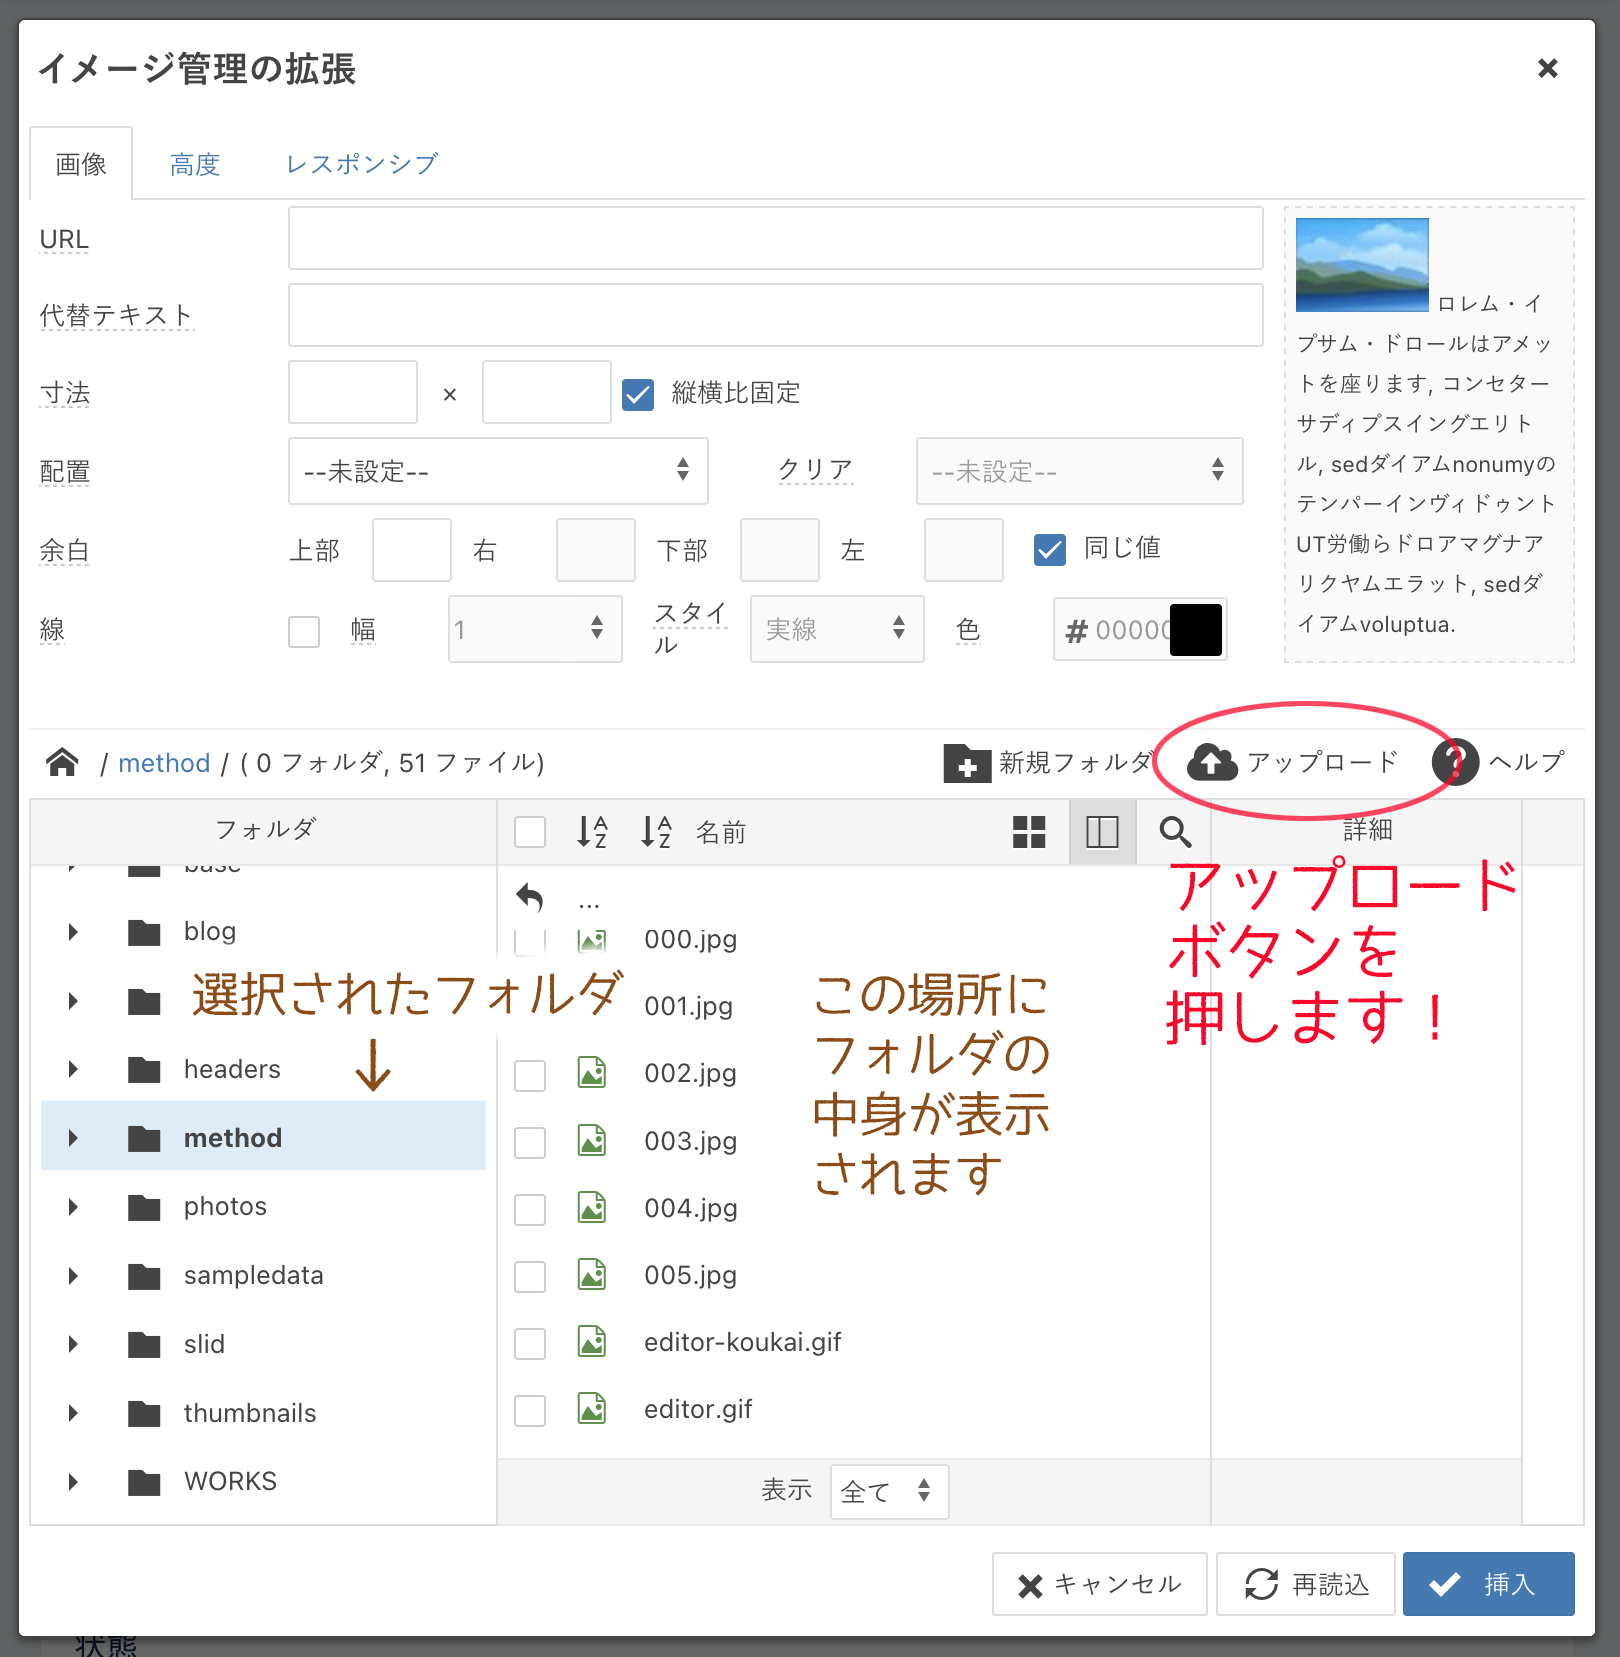Click the キャンセル button

coord(1099,1584)
